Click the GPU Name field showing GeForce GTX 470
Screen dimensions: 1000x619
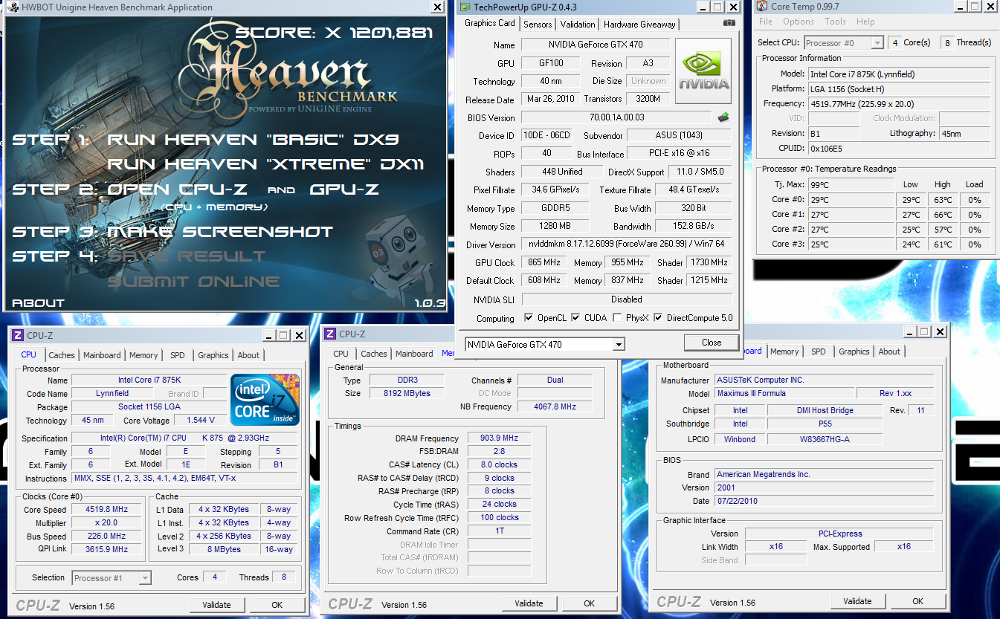(595, 45)
